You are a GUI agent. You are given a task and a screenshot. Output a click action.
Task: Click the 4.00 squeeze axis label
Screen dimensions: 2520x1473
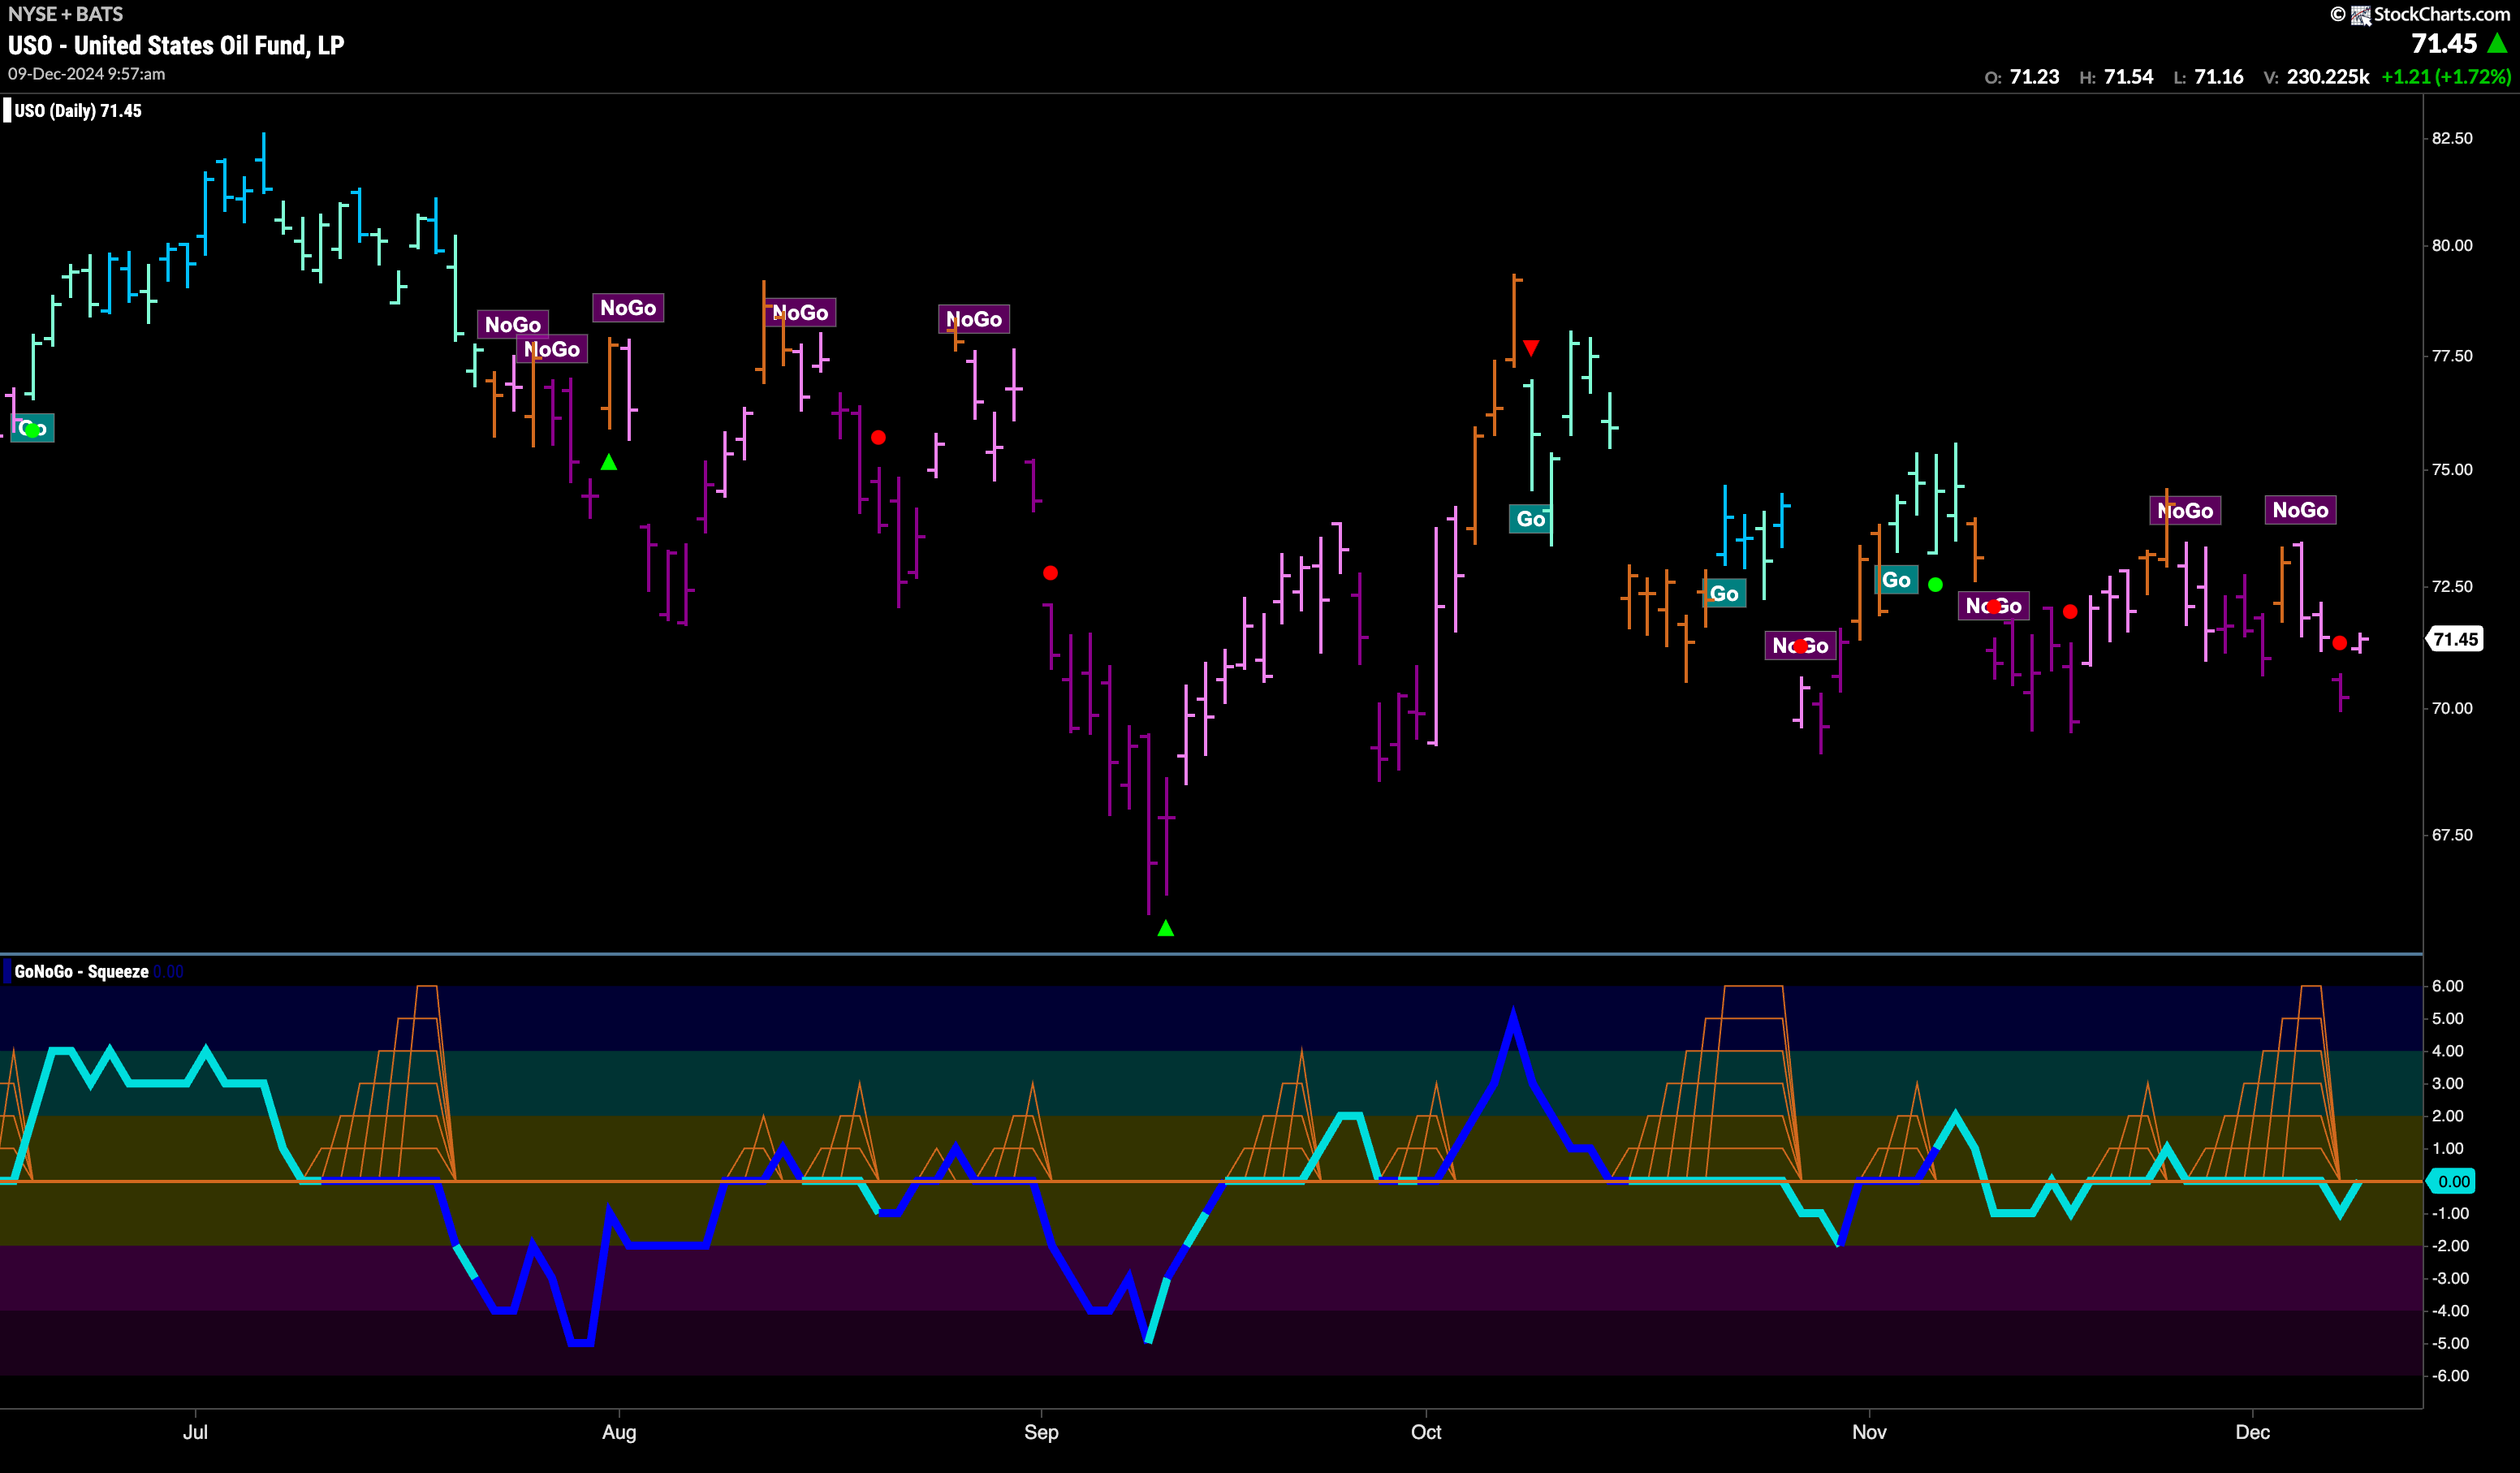tap(2447, 1051)
